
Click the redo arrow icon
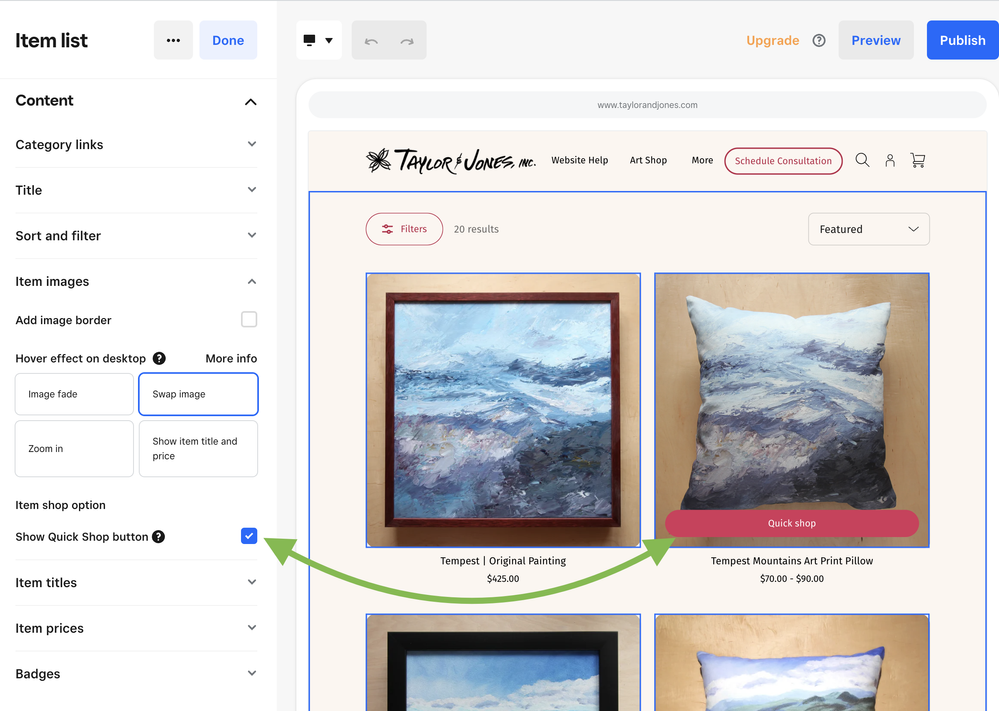407,41
